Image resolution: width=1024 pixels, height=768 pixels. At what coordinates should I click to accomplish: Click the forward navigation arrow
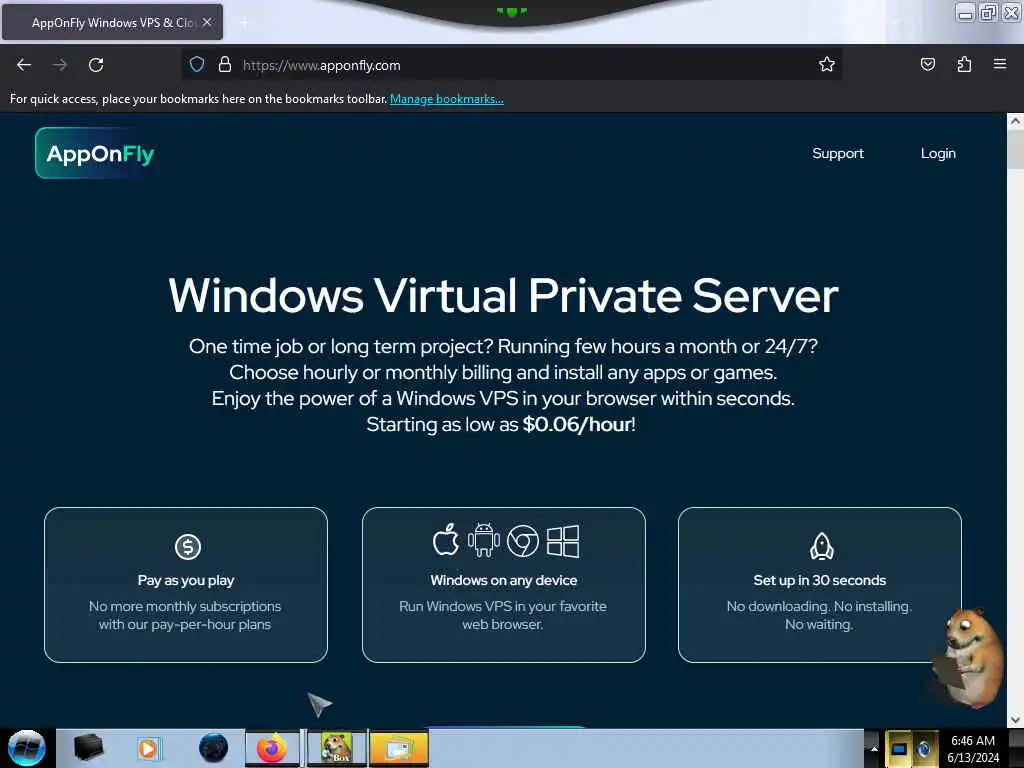pyautogui.click(x=60, y=65)
